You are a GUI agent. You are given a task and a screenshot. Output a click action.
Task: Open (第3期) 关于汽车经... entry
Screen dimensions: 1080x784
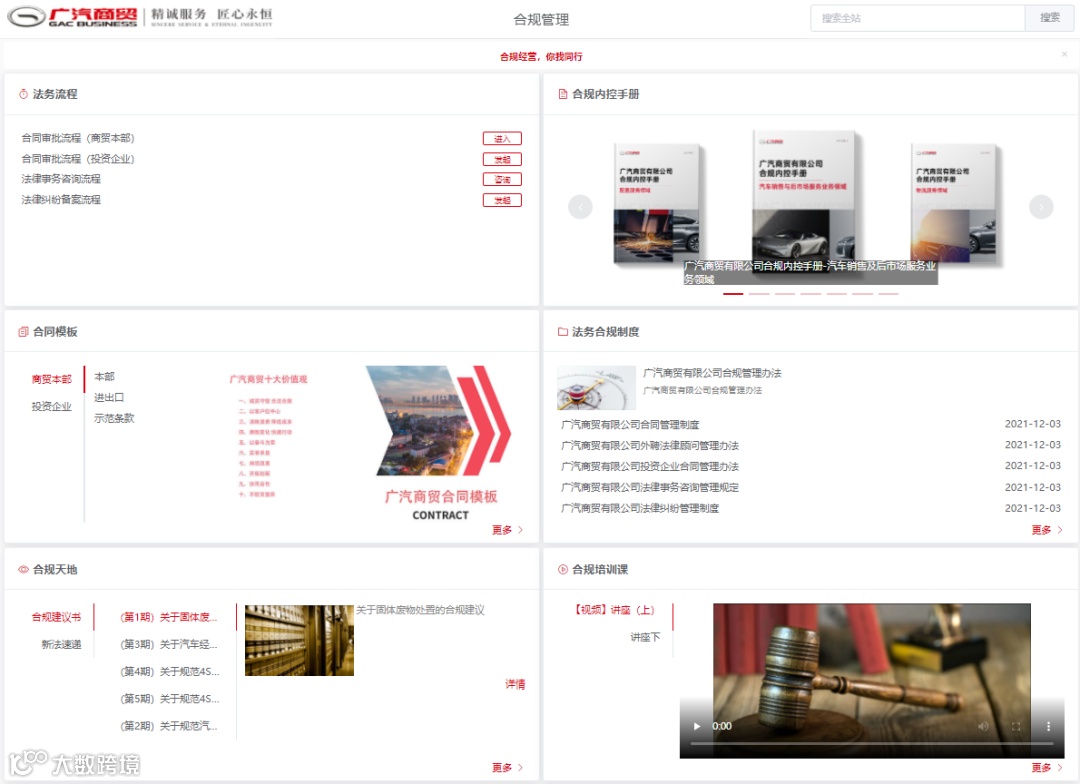tap(169, 644)
